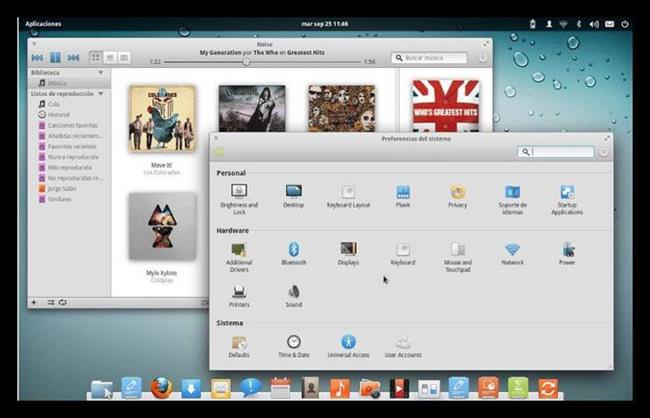Toggle shuffle in Noise bottom bar
The width and height of the screenshot is (650, 418).
[x=51, y=302]
